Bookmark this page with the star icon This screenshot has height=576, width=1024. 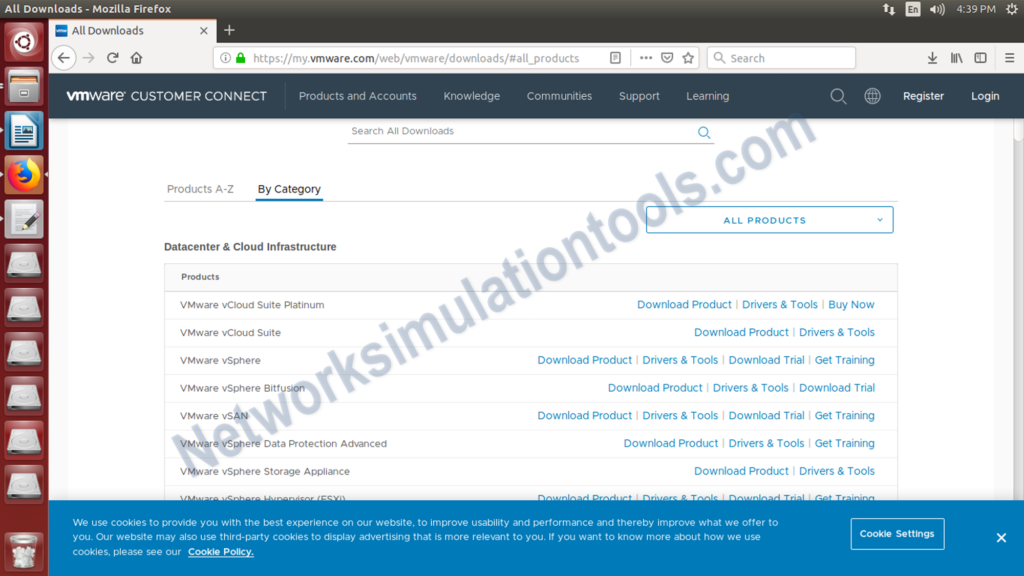coord(687,57)
